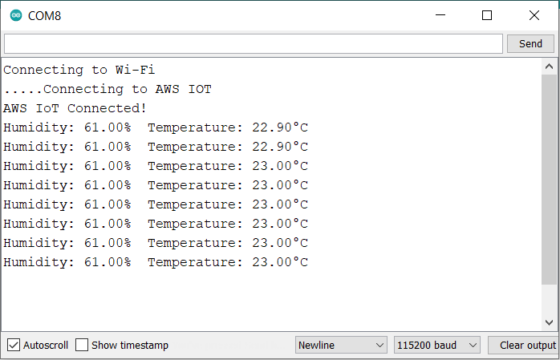Image resolution: width=560 pixels, height=360 pixels.
Task: Click the Clear output button
Action: tap(524, 345)
